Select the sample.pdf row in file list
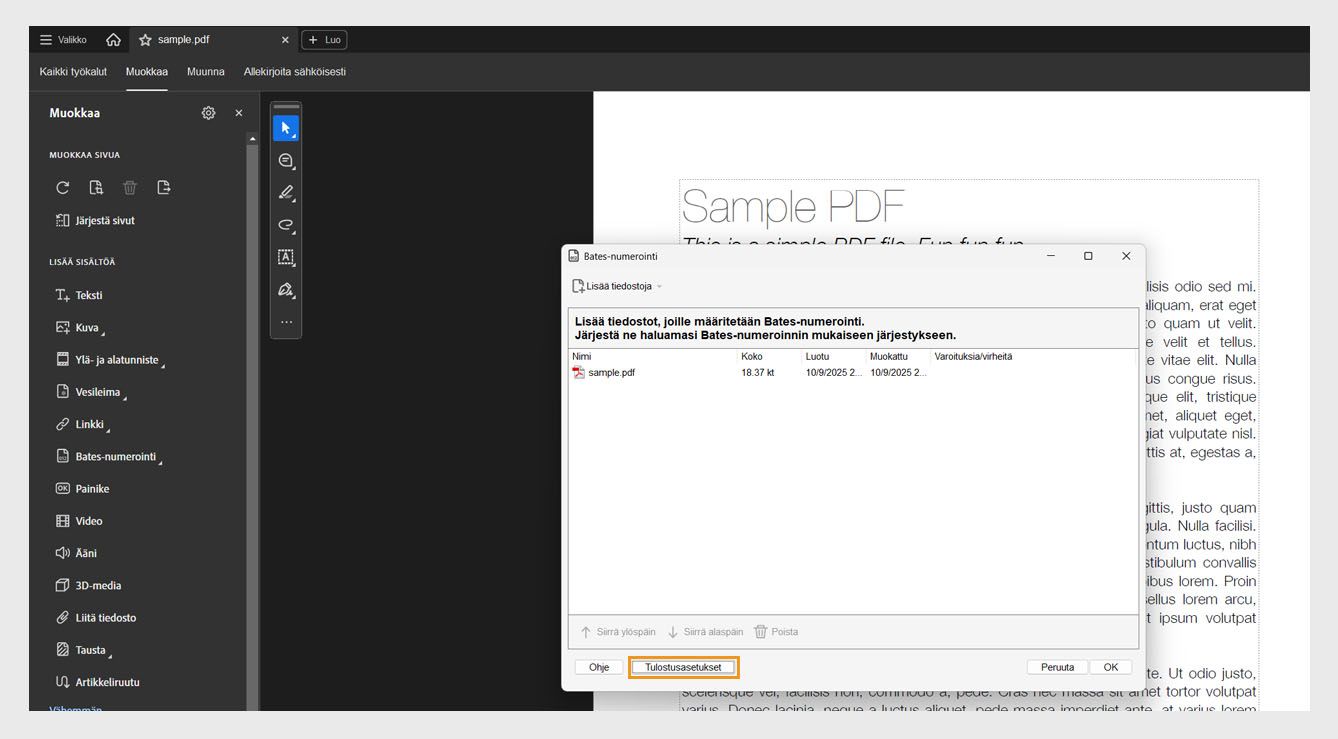 (x=853, y=373)
